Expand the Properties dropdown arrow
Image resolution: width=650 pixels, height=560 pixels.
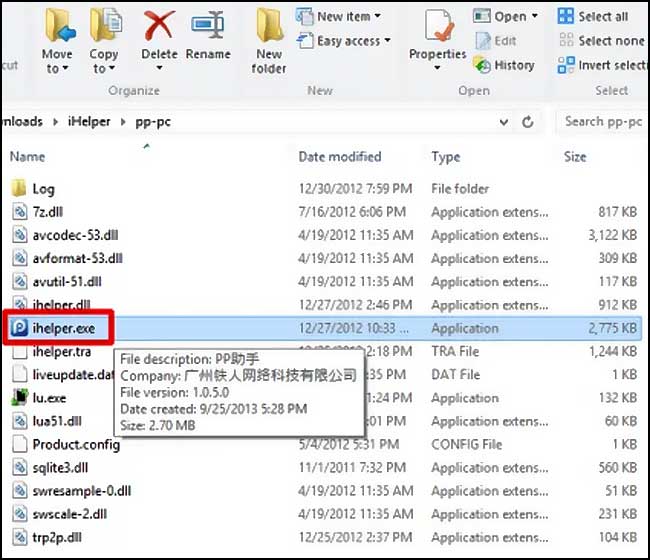437,68
